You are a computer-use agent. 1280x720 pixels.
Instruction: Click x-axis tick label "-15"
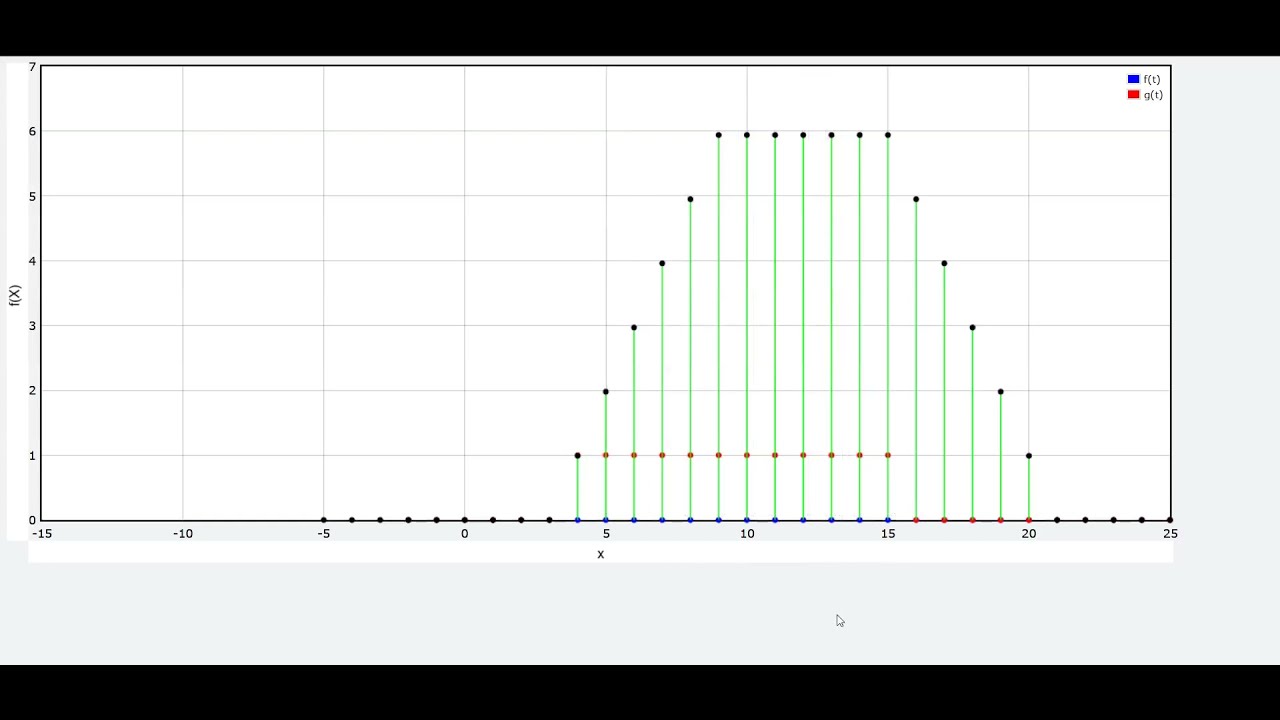tap(42, 534)
